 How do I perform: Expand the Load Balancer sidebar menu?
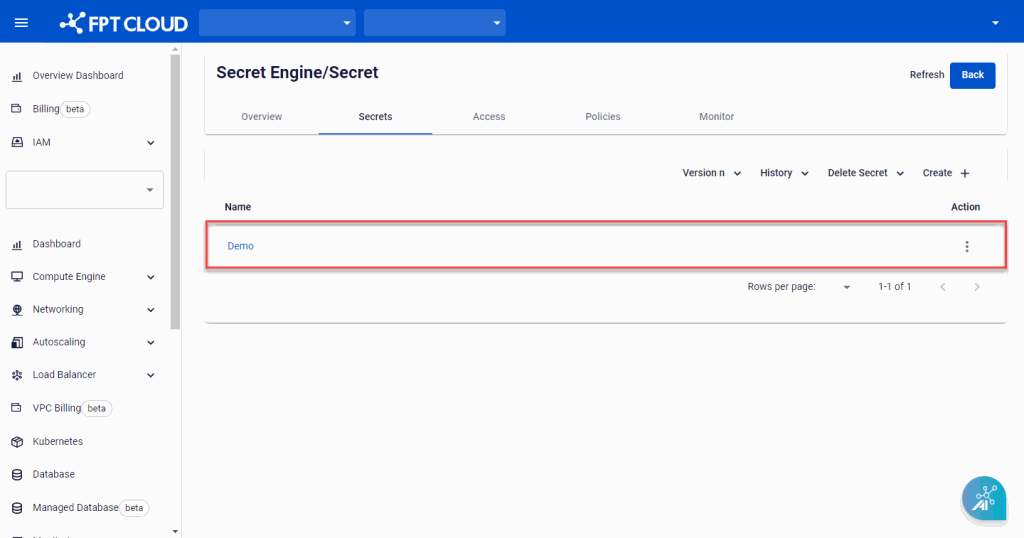(x=150, y=375)
